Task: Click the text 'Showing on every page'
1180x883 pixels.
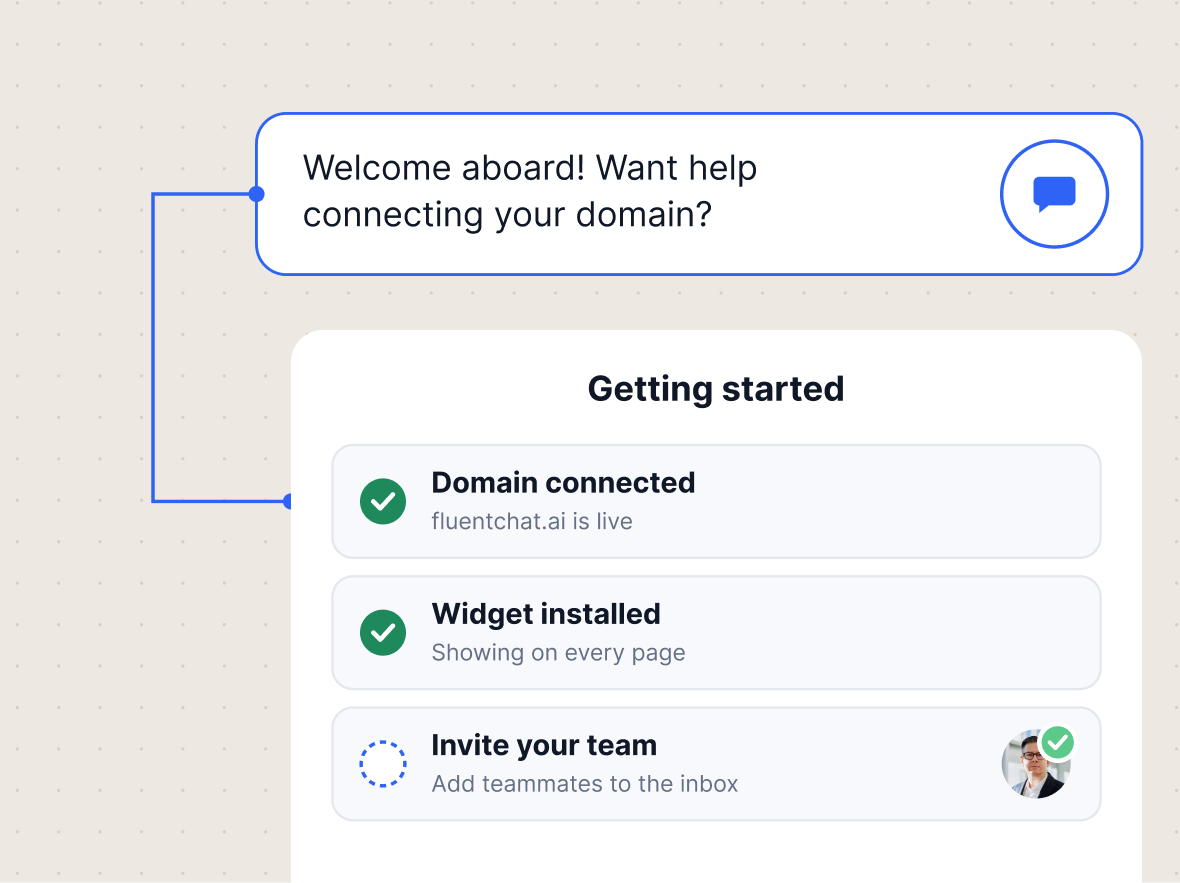Action: 558,653
